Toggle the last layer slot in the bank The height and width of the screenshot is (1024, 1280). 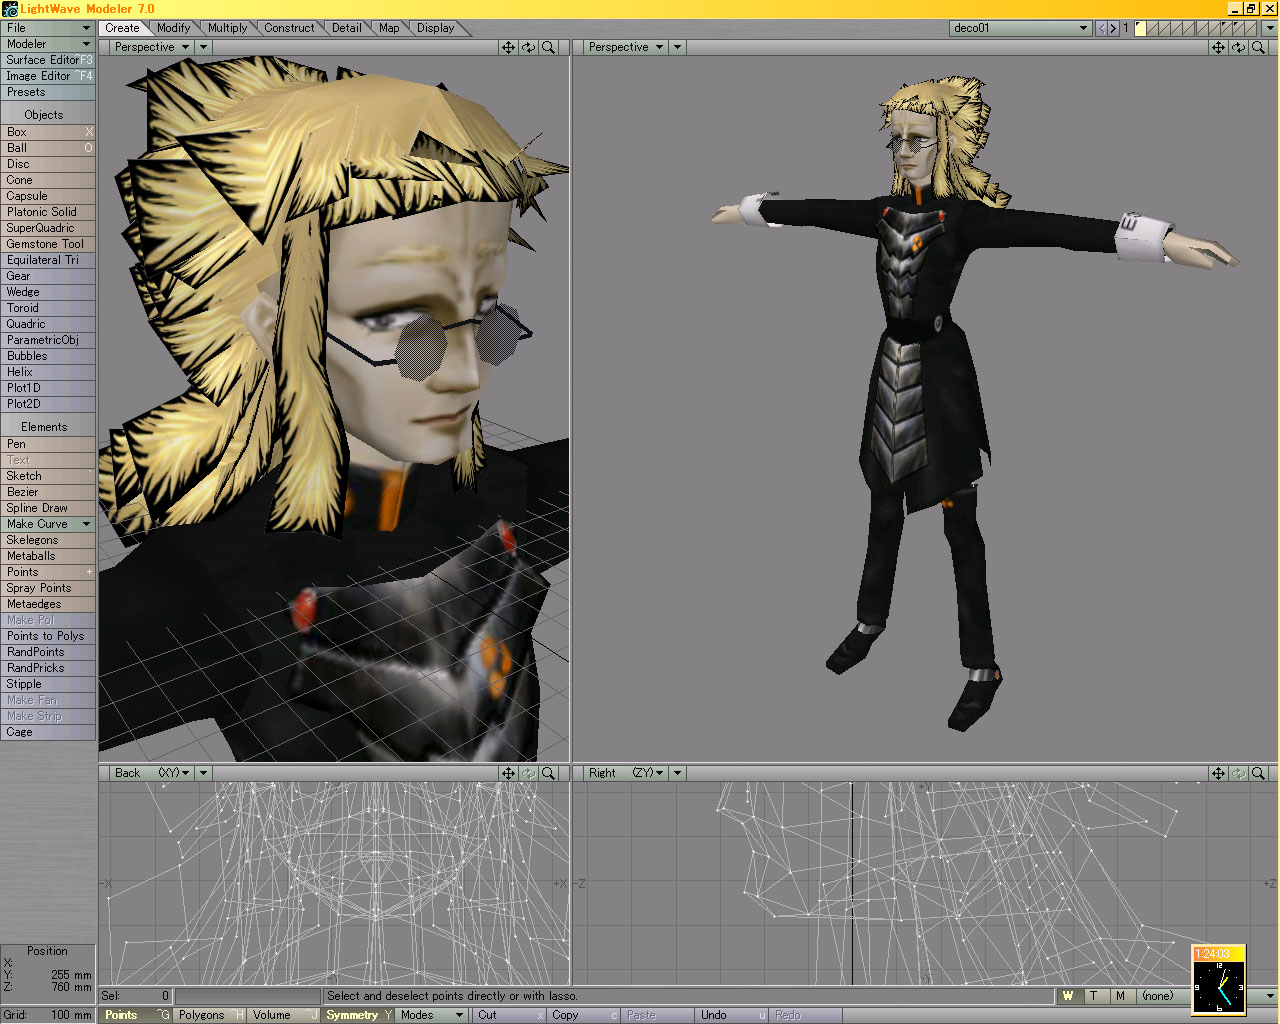(1251, 28)
